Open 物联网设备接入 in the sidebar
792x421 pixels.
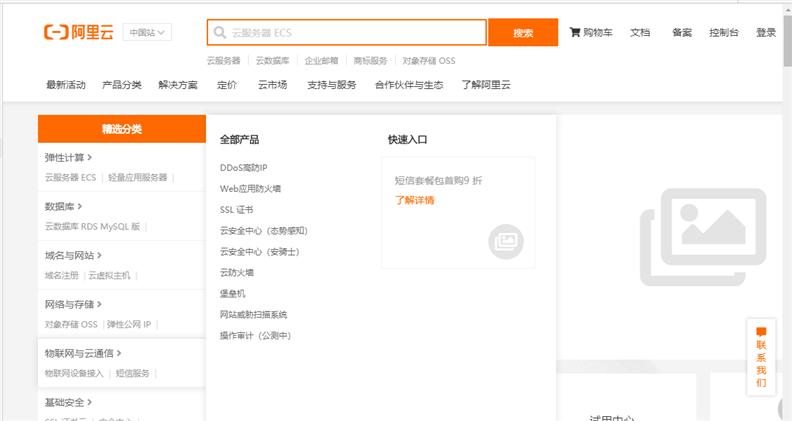click(74, 373)
